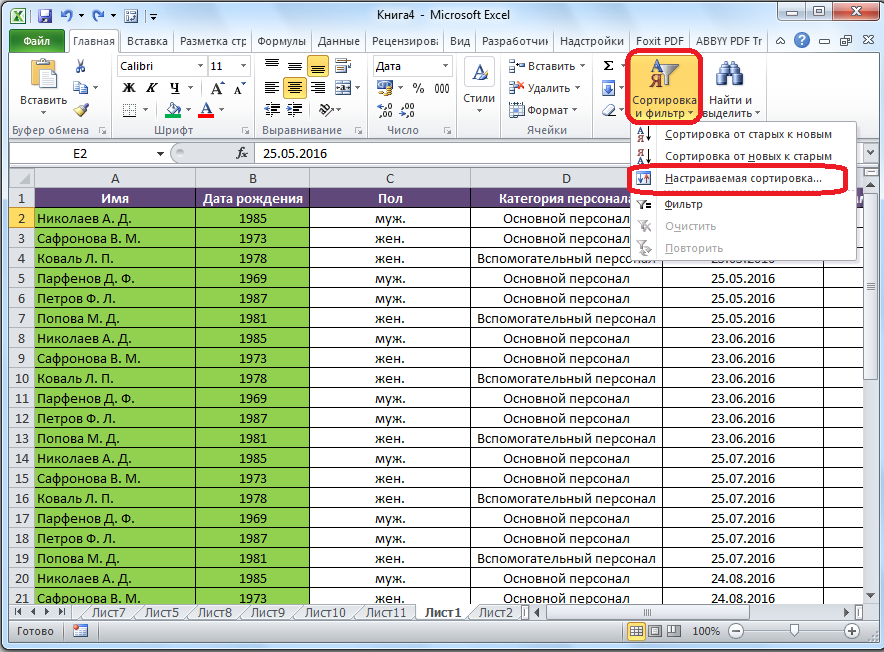
Task: Open the green Файл button
Action: [x=37, y=42]
